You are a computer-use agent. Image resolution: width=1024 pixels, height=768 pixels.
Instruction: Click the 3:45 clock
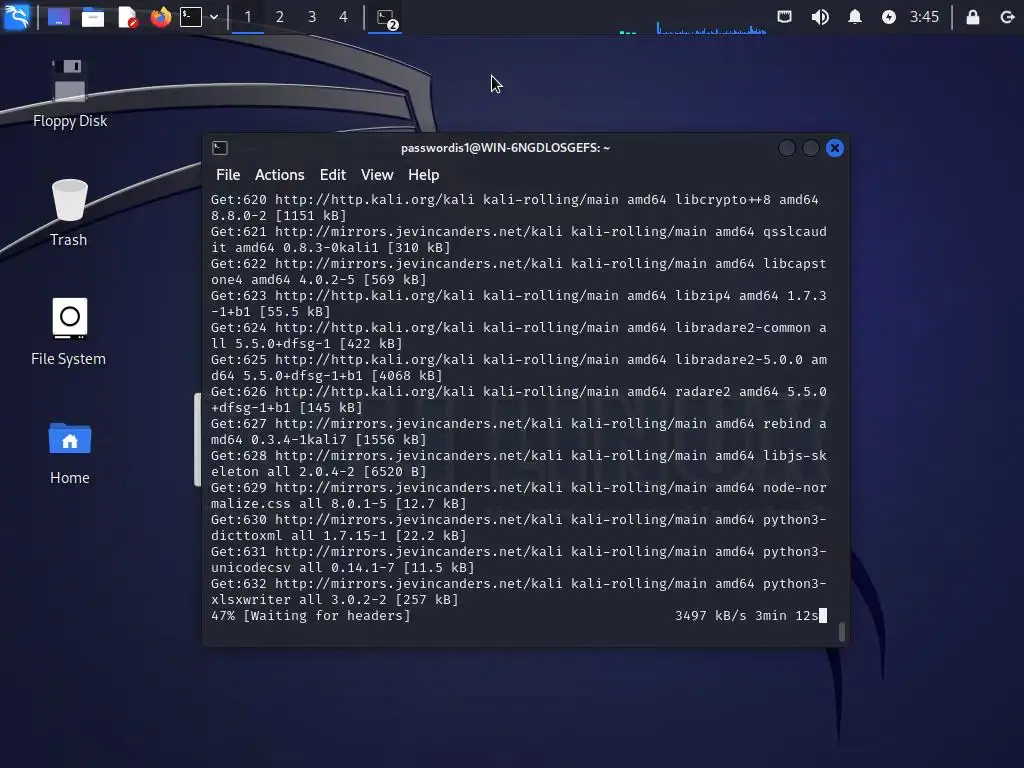(924, 17)
